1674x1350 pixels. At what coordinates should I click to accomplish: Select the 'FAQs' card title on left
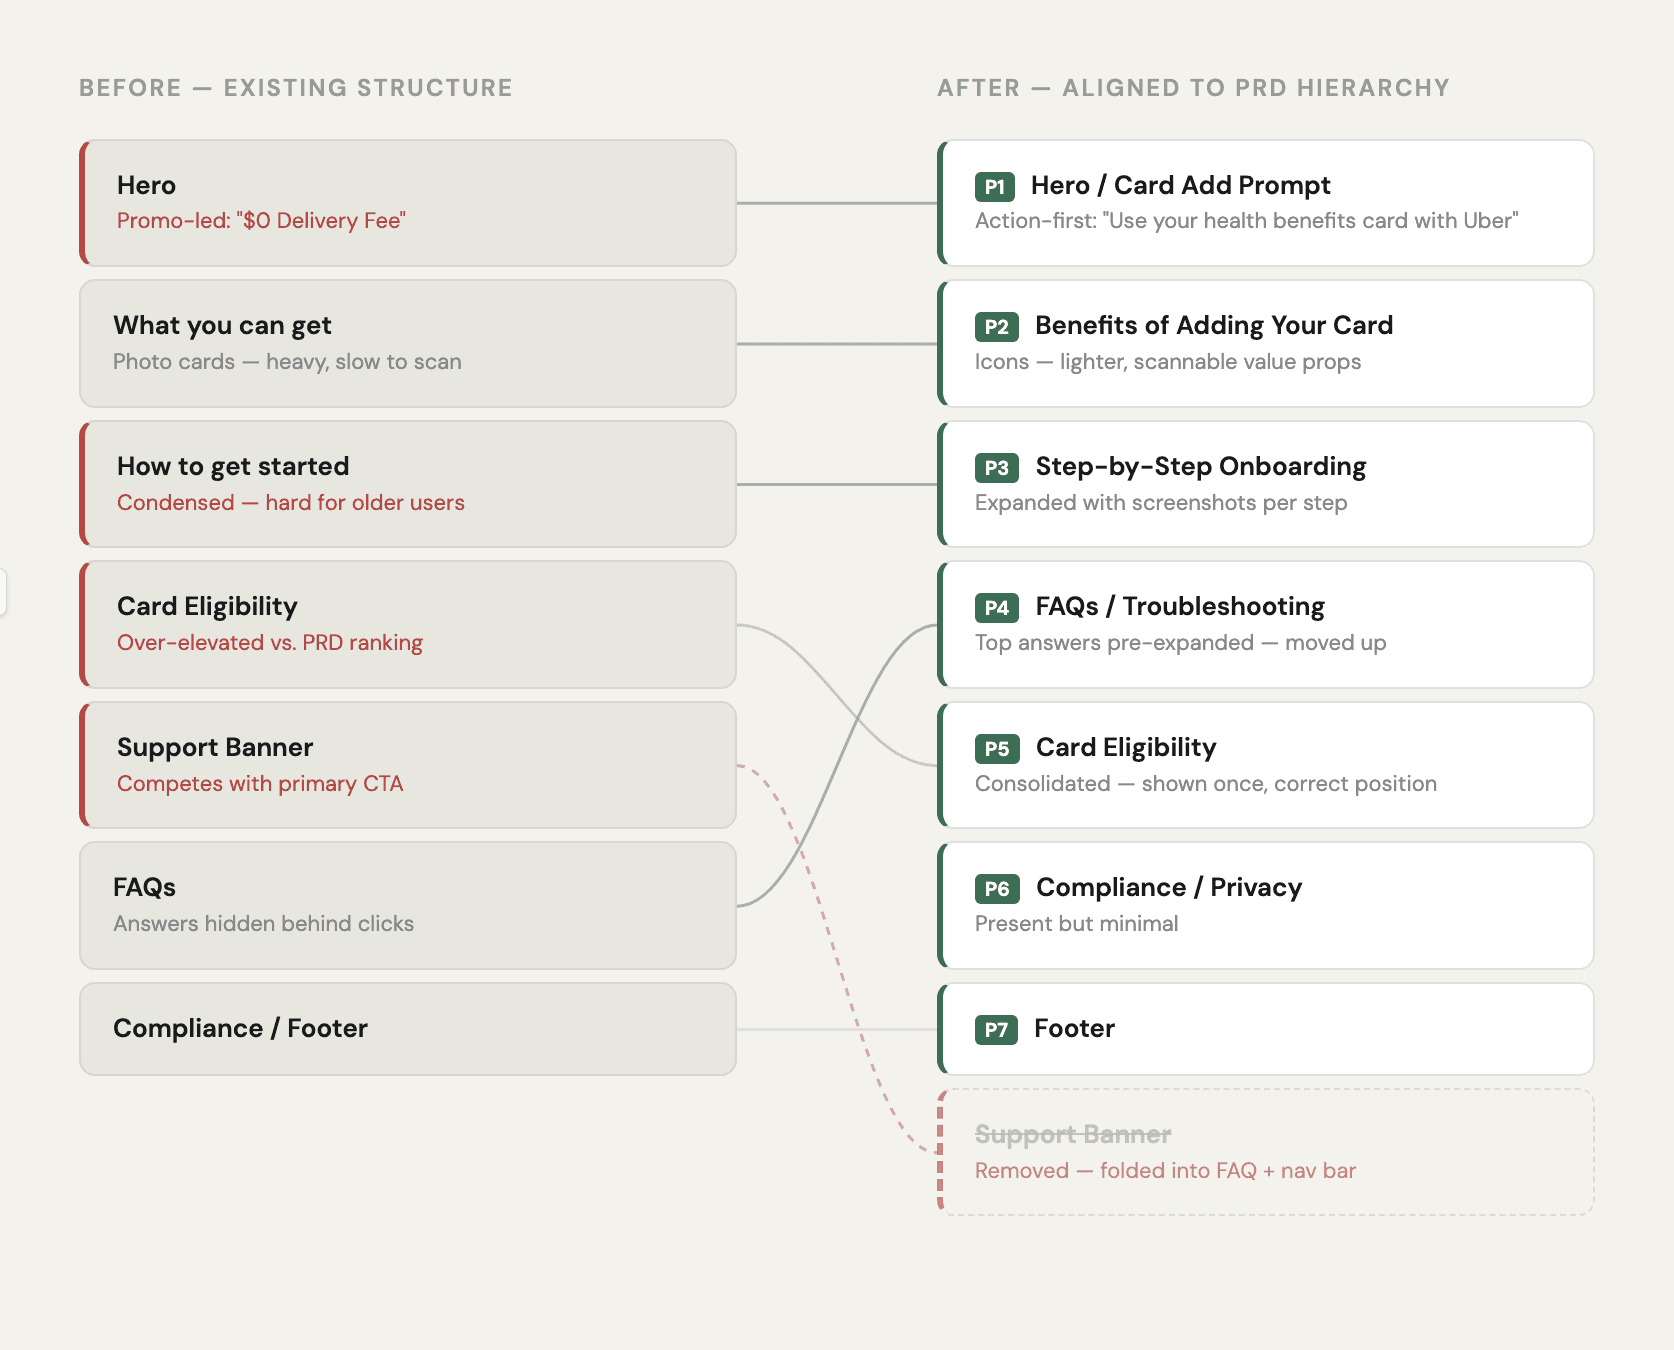click(x=144, y=887)
